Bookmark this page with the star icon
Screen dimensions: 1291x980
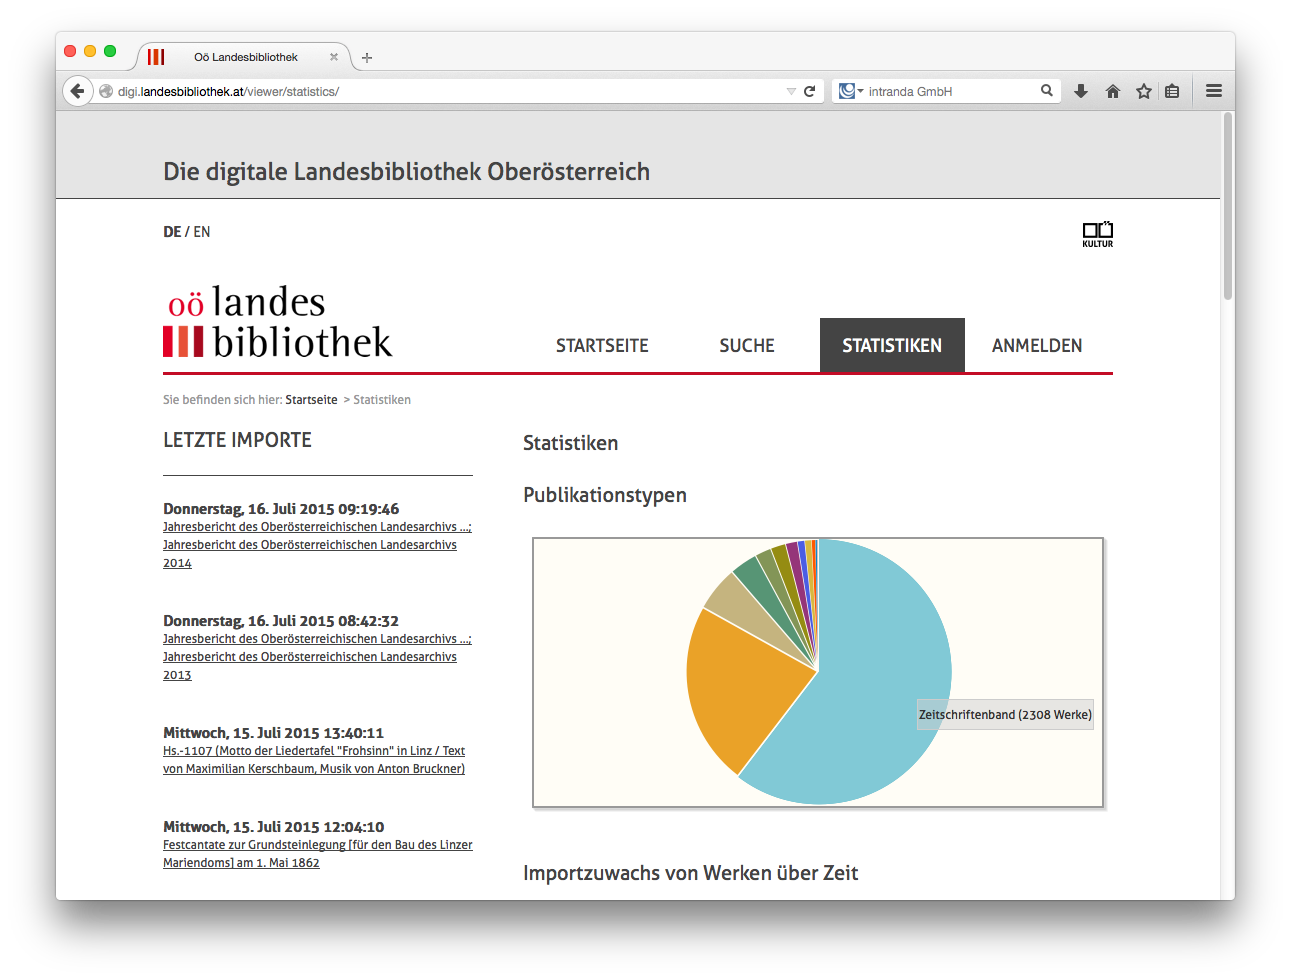click(1144, 91)
